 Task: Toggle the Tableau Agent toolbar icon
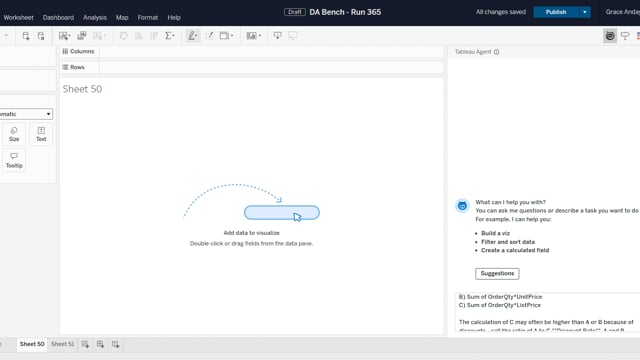point(610,36)
